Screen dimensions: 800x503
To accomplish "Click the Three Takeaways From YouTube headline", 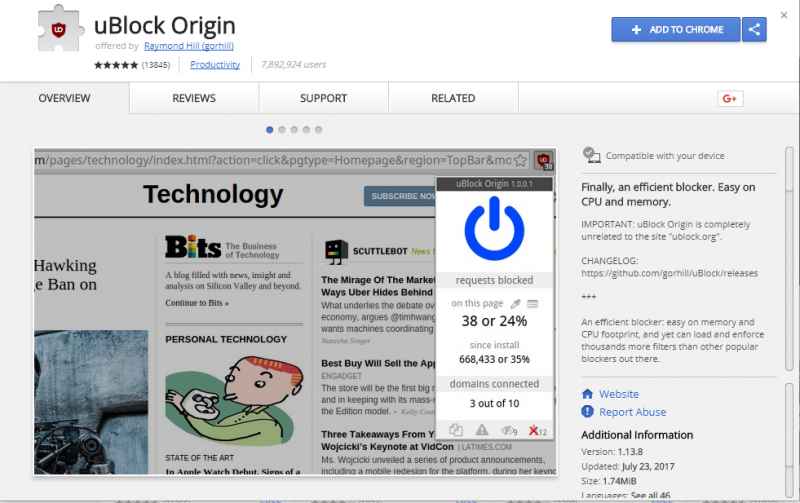I will tap(387, 440).
